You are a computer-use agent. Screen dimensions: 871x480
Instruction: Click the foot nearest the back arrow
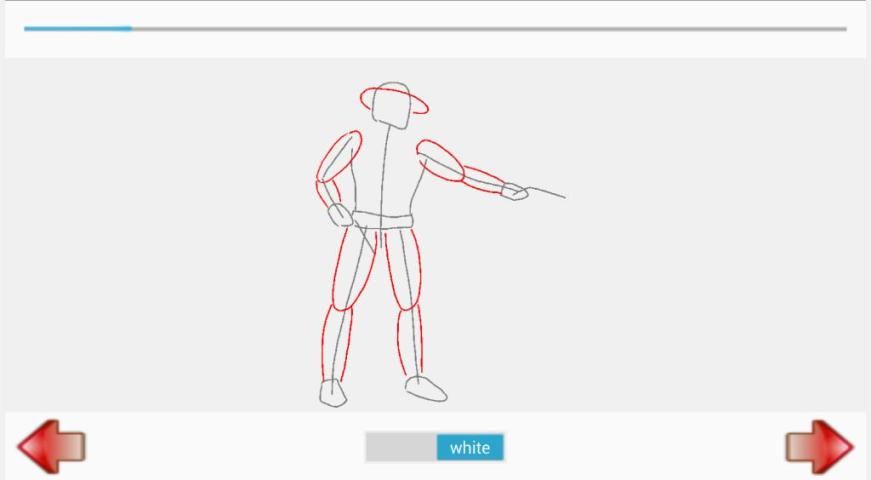click(x=333, y=393)
